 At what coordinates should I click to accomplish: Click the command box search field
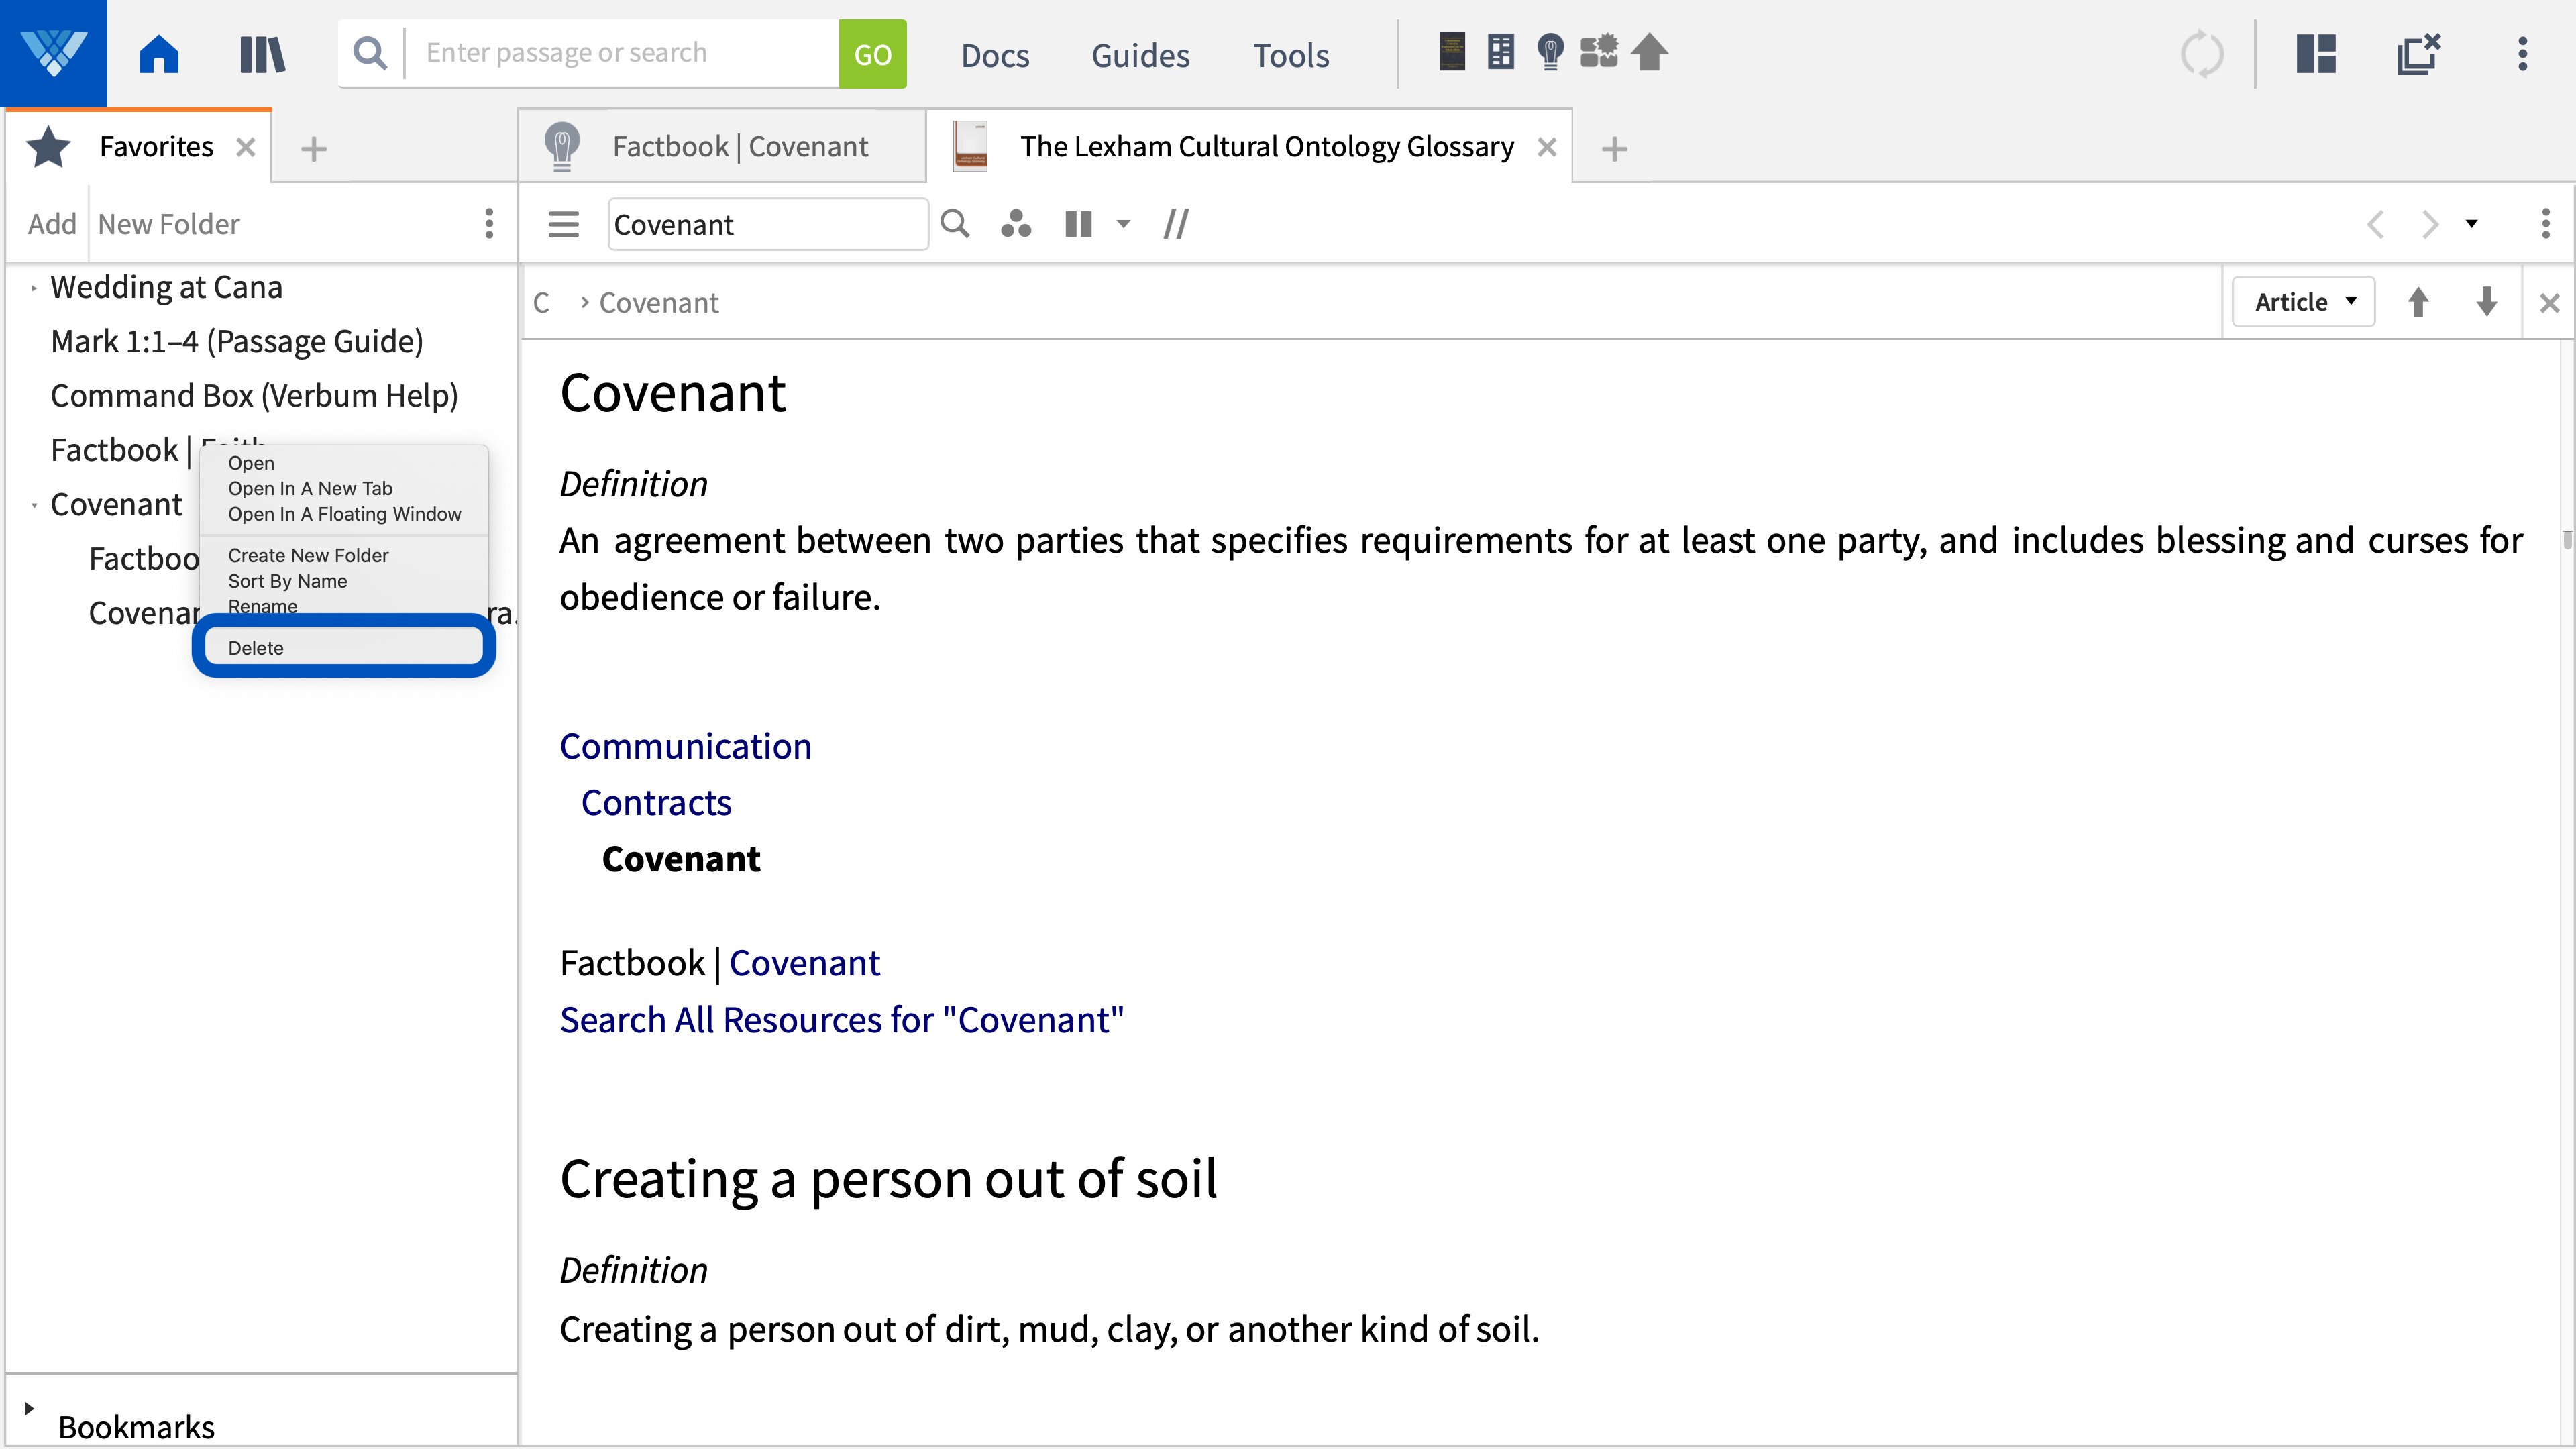pos(622,53)
